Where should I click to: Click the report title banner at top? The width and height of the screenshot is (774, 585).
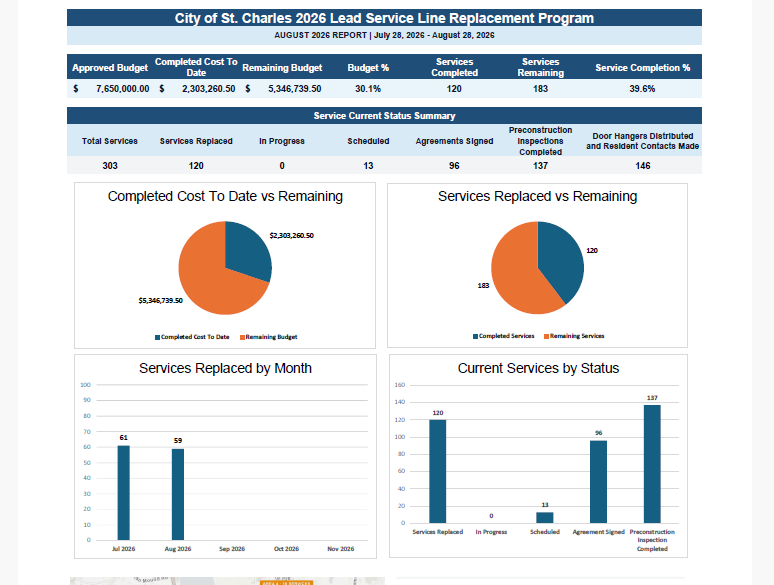[x=384, y=18]
